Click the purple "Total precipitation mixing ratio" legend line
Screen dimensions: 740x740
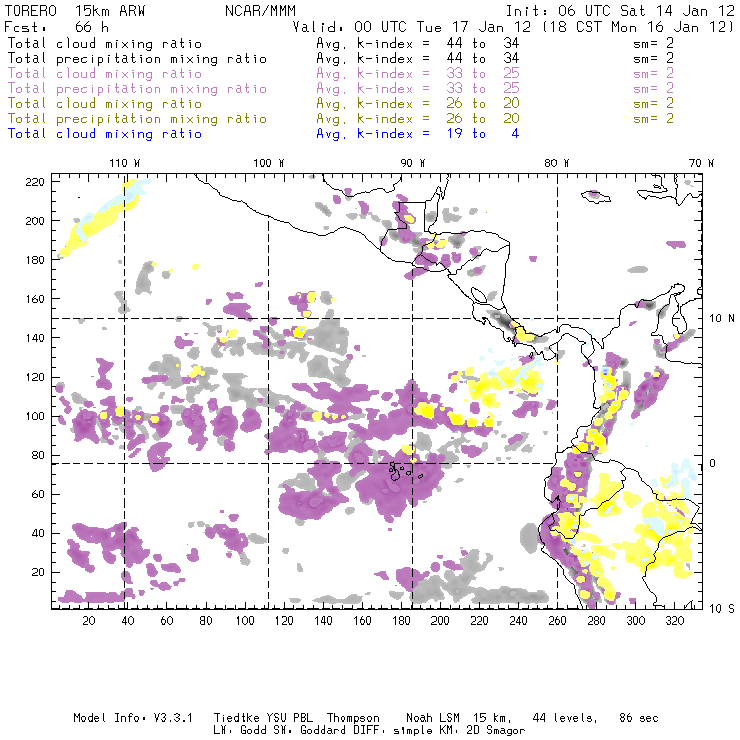[137, 89]
